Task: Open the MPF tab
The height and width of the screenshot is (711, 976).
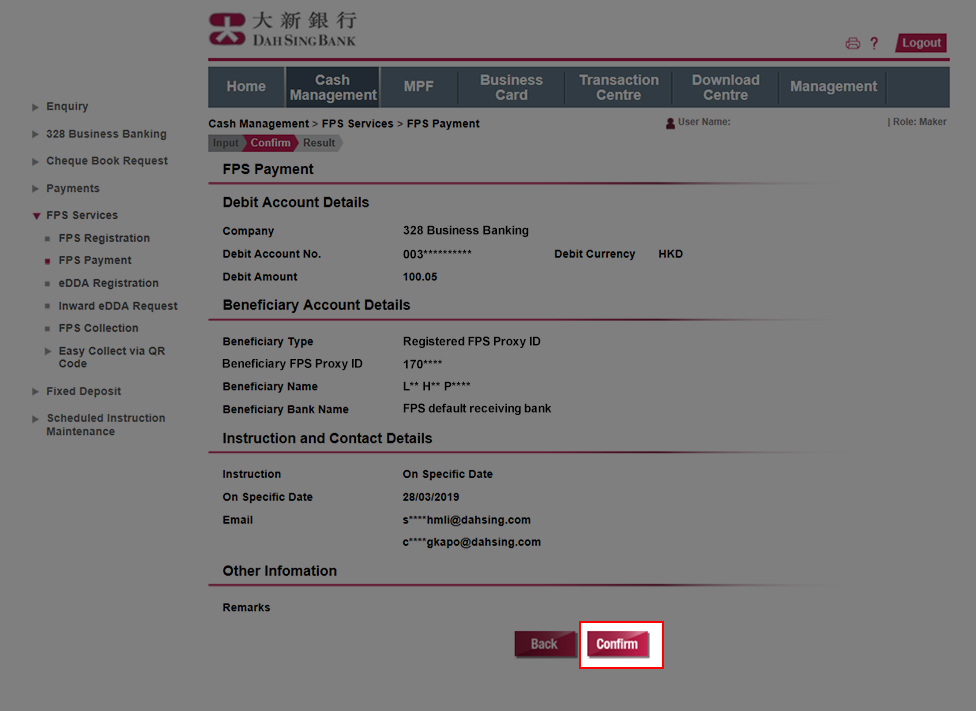Action: tap(418, 87)
